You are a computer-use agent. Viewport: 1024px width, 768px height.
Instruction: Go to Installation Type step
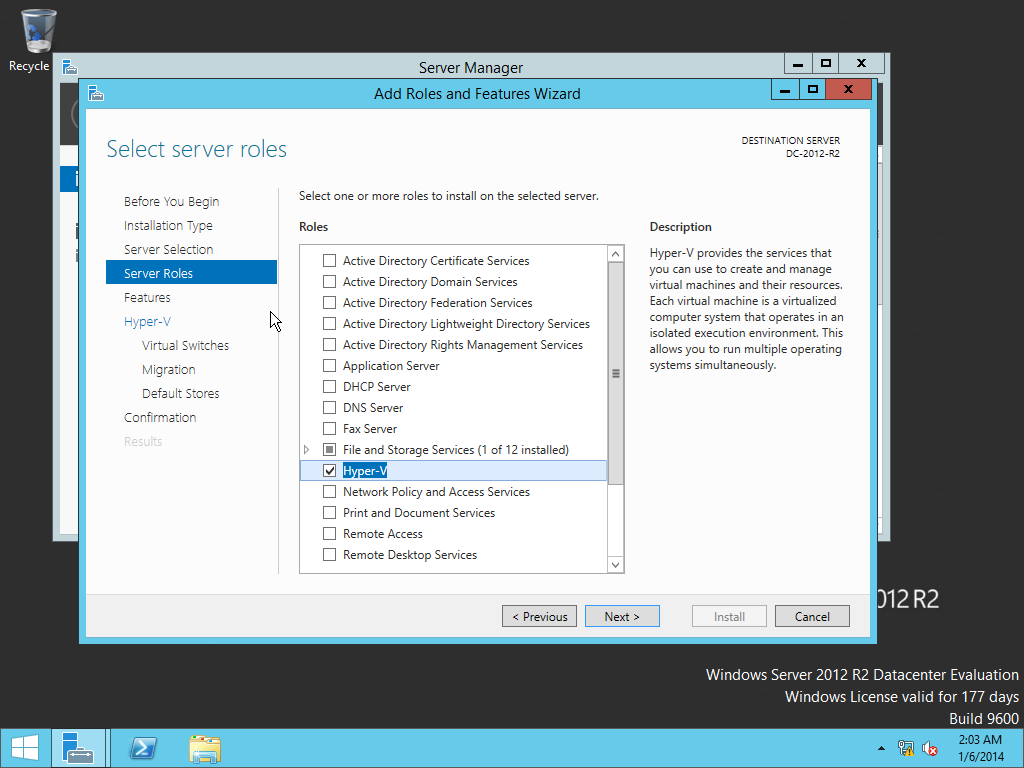pos(168,225)
